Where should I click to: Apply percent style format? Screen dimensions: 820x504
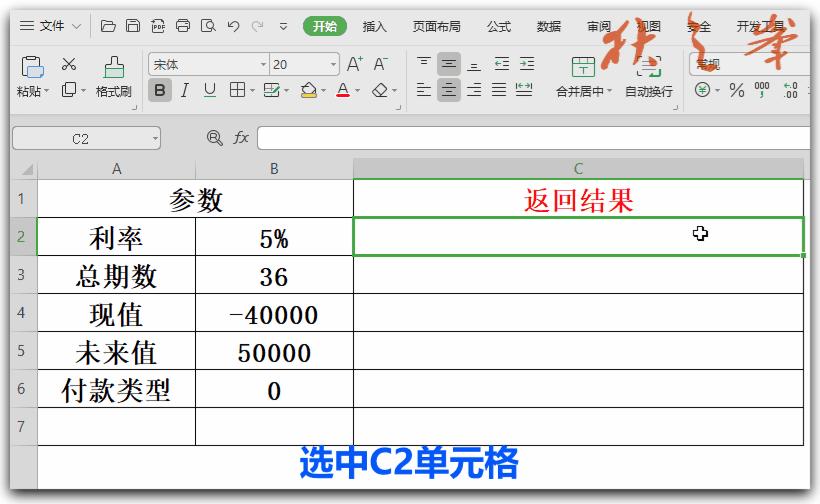736,90
